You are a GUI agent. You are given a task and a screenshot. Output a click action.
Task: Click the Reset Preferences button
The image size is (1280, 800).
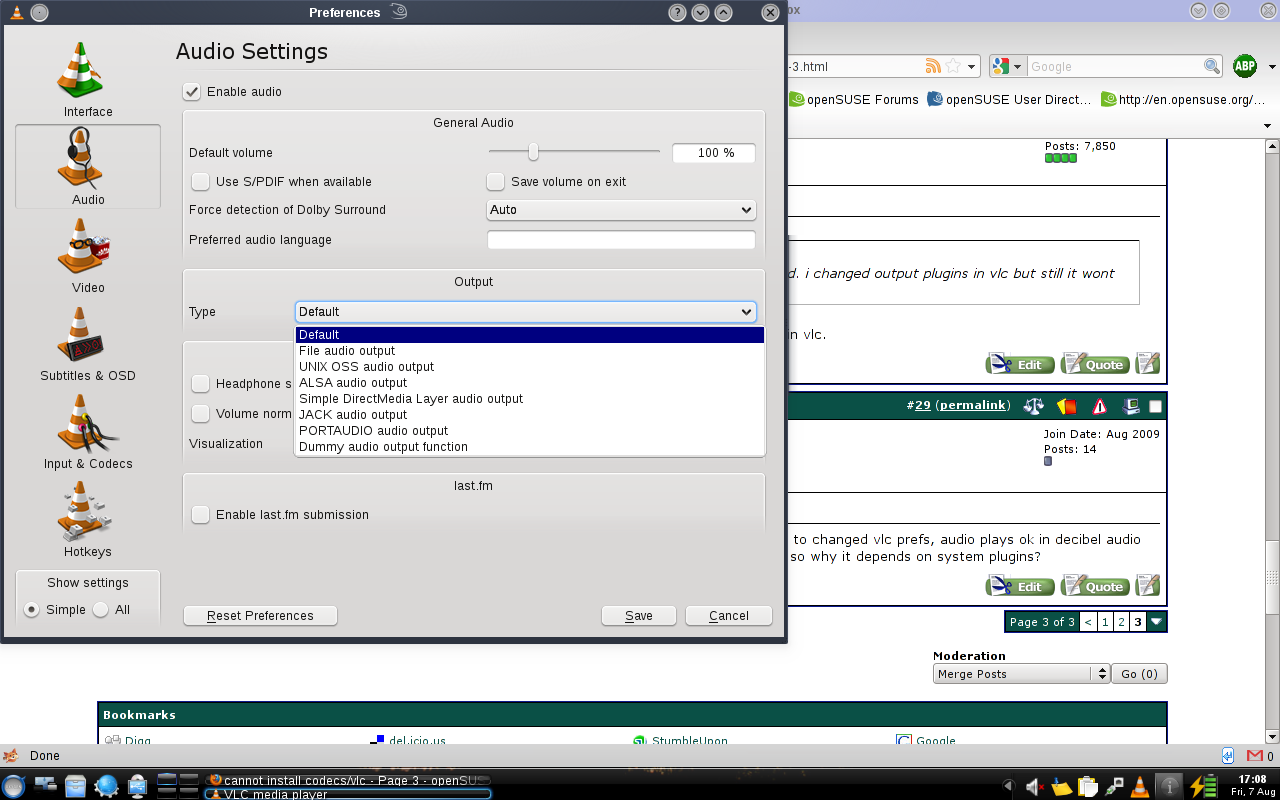pos(260,616)
